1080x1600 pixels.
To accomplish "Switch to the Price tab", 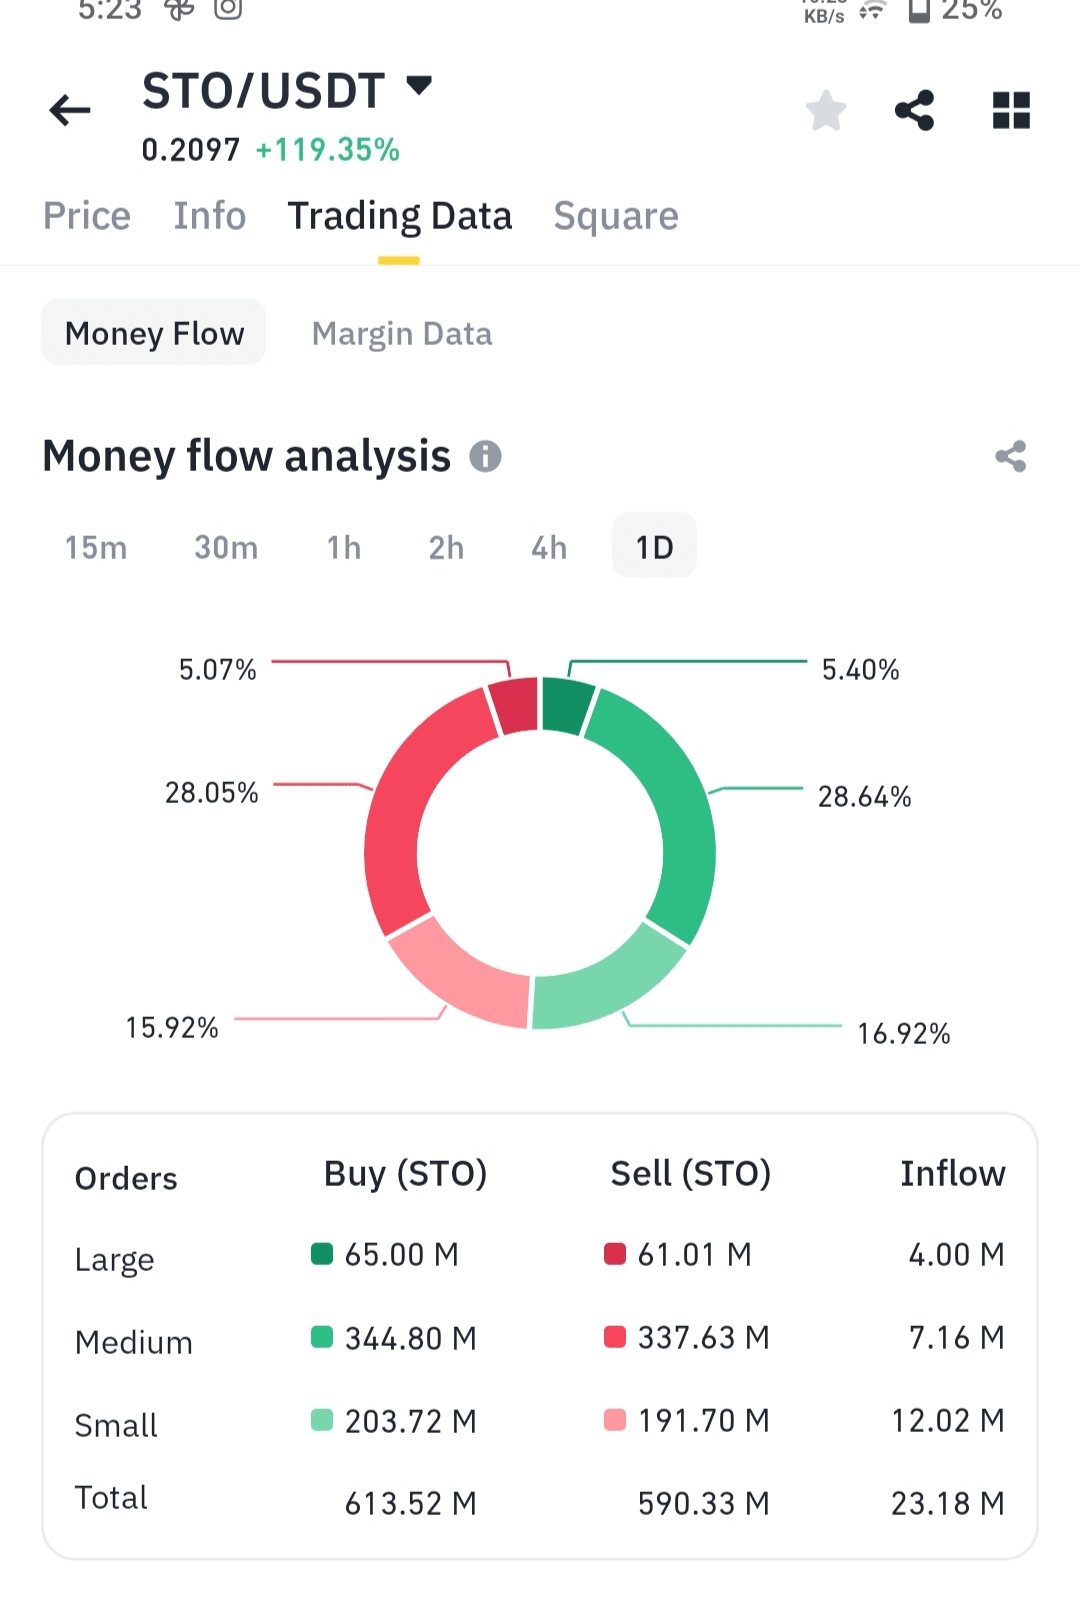I will [x=87, y=216].
